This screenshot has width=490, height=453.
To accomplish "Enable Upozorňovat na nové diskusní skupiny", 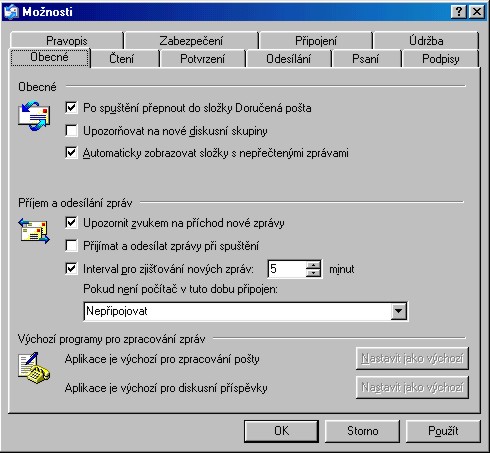I will point(71,130).
